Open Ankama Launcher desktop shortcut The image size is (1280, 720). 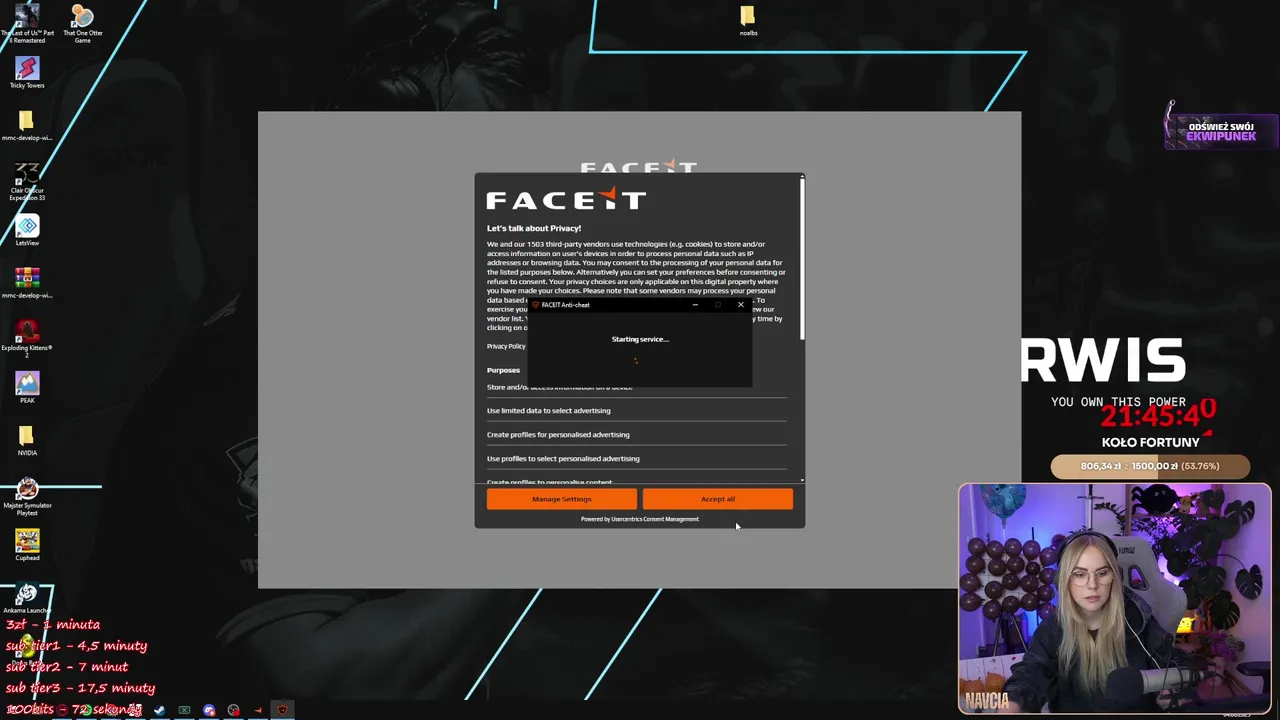pos(27,598)
